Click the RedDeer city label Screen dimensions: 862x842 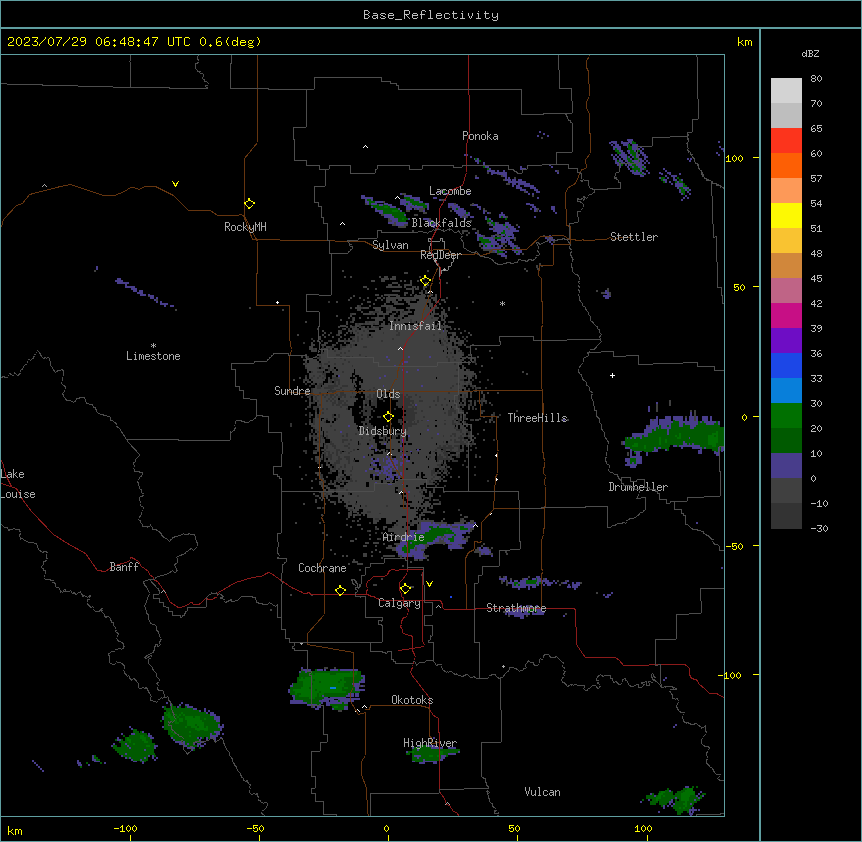coord(440,255)
